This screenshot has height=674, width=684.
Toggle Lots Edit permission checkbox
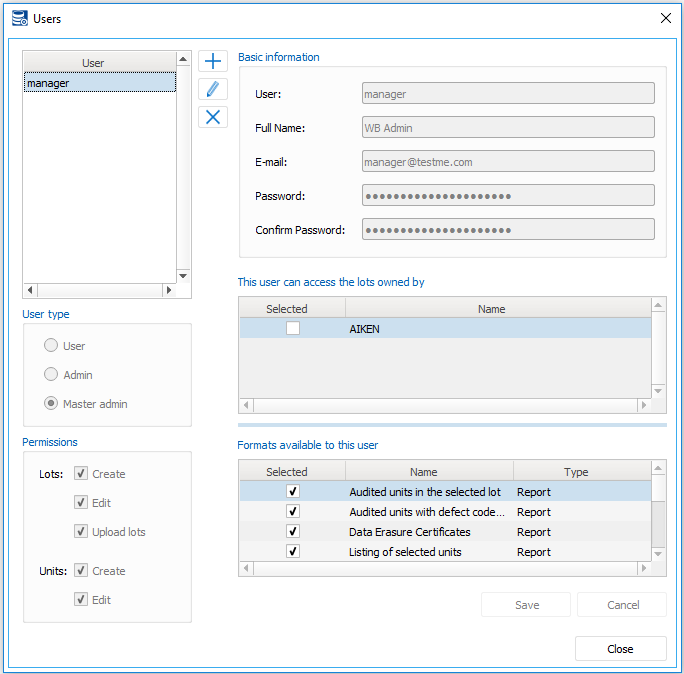pyautogui.click(x=81, y=502)
